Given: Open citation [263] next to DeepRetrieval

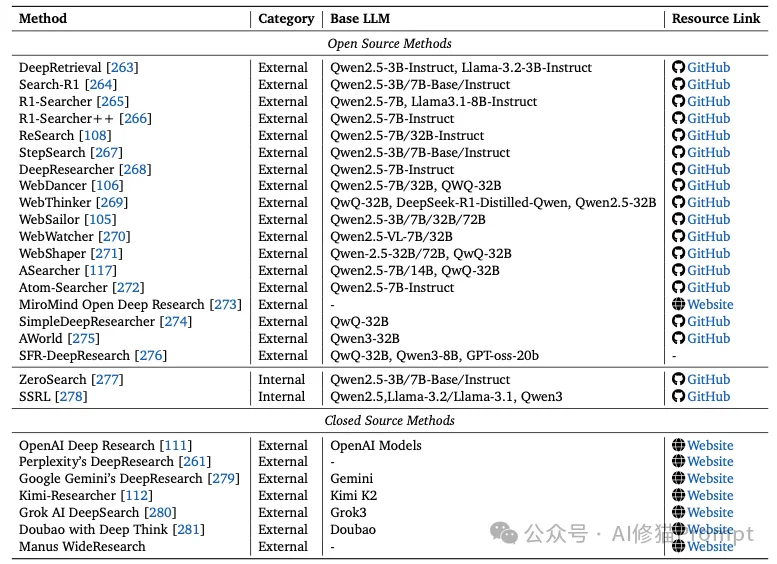Looking at the screenshot, I should [x=123, y=68].
